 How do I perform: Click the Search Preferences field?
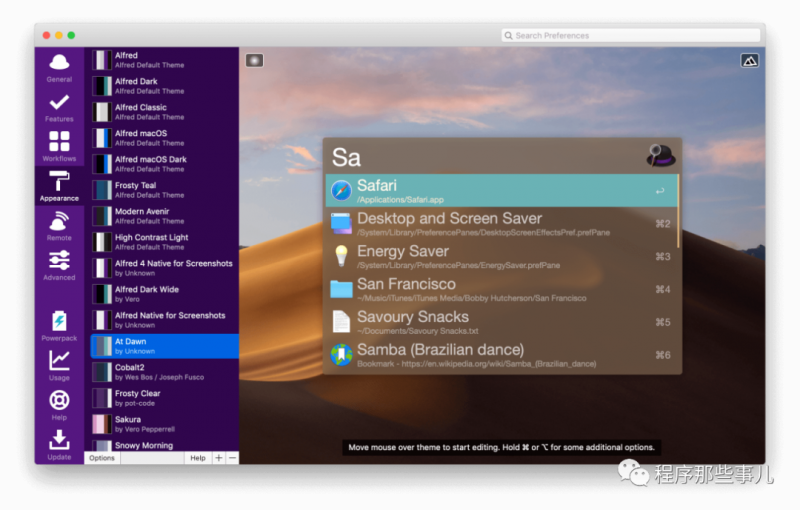[x=631, y=36]
